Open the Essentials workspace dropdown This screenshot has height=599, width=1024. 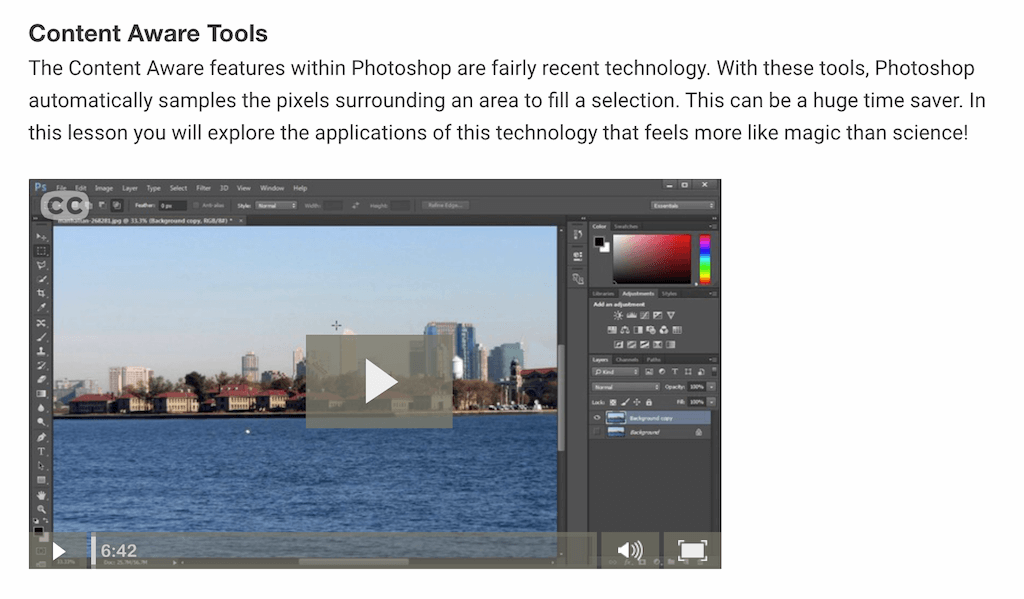[x=683, y=205]
